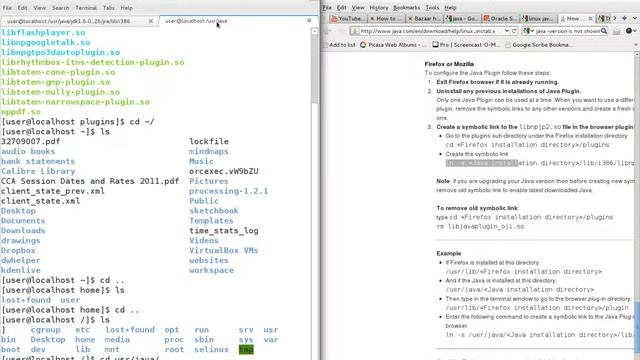Reload the page with refresh icon
Screen dimensions: 640x360
click(x=514, y=31)
